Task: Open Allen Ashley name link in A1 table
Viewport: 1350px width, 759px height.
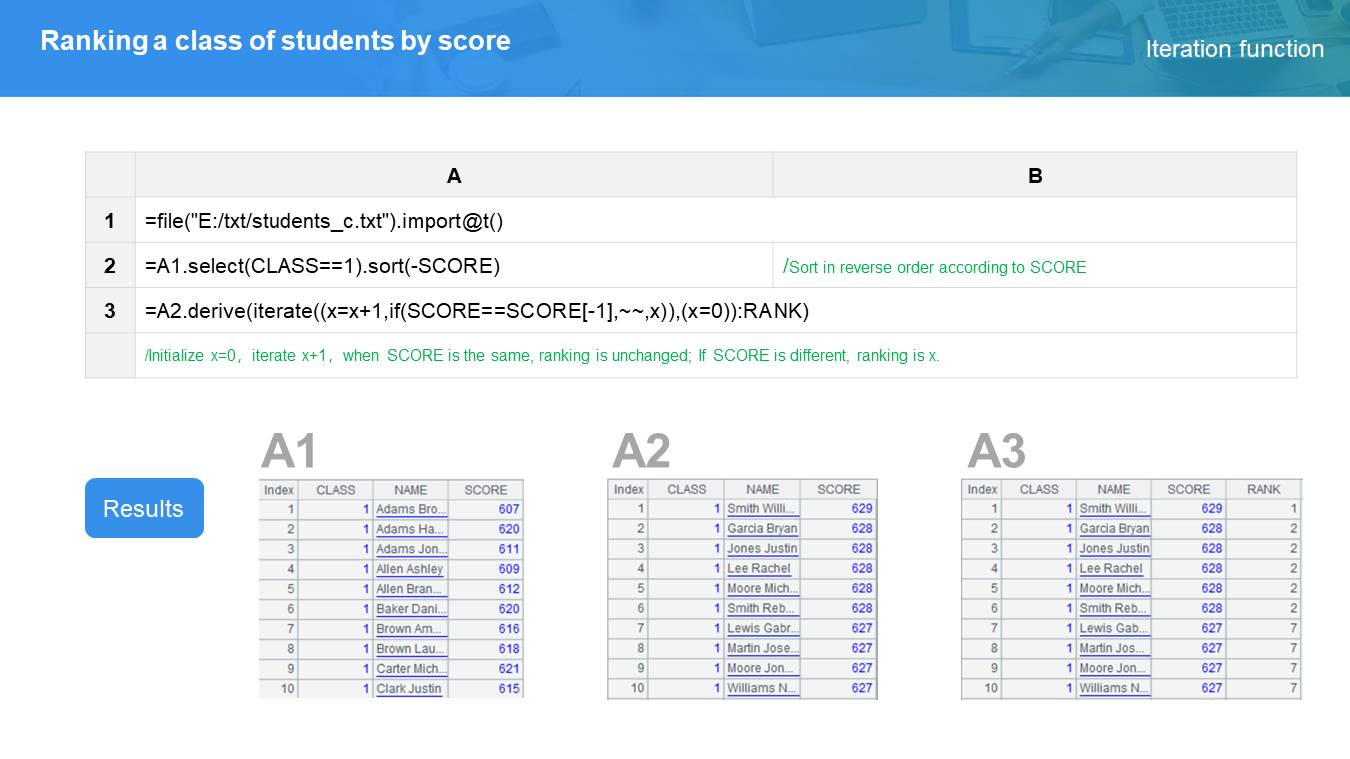Action: 409,569
